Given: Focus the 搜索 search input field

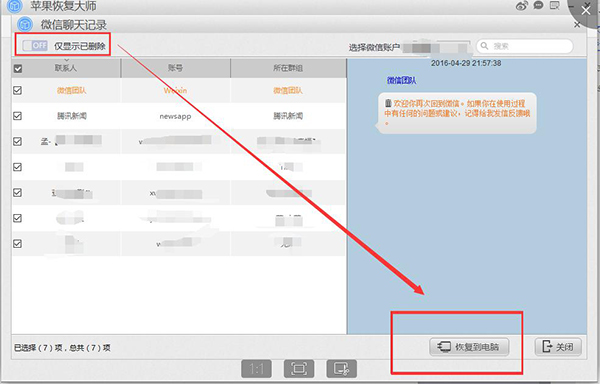Looking at the screenshot, I should point(525,46).
